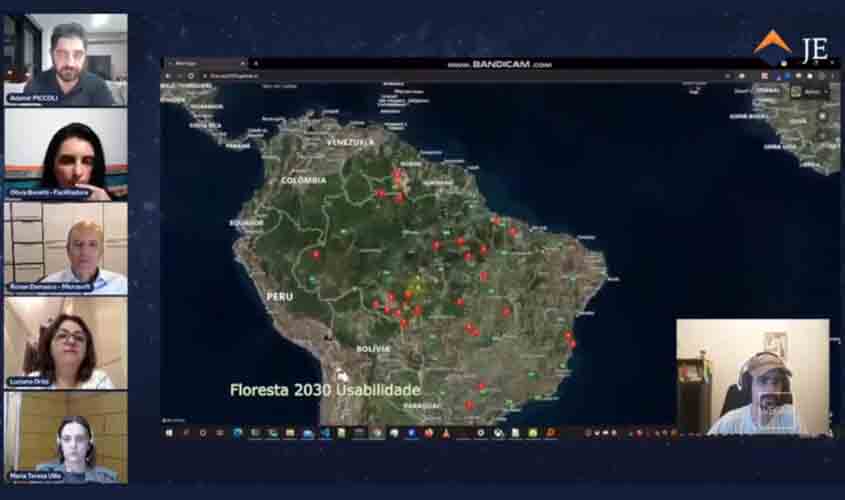Click the isolated red marker east of Ecuador
This screenshot has width=845, height=500.
(x=316, y=254)
